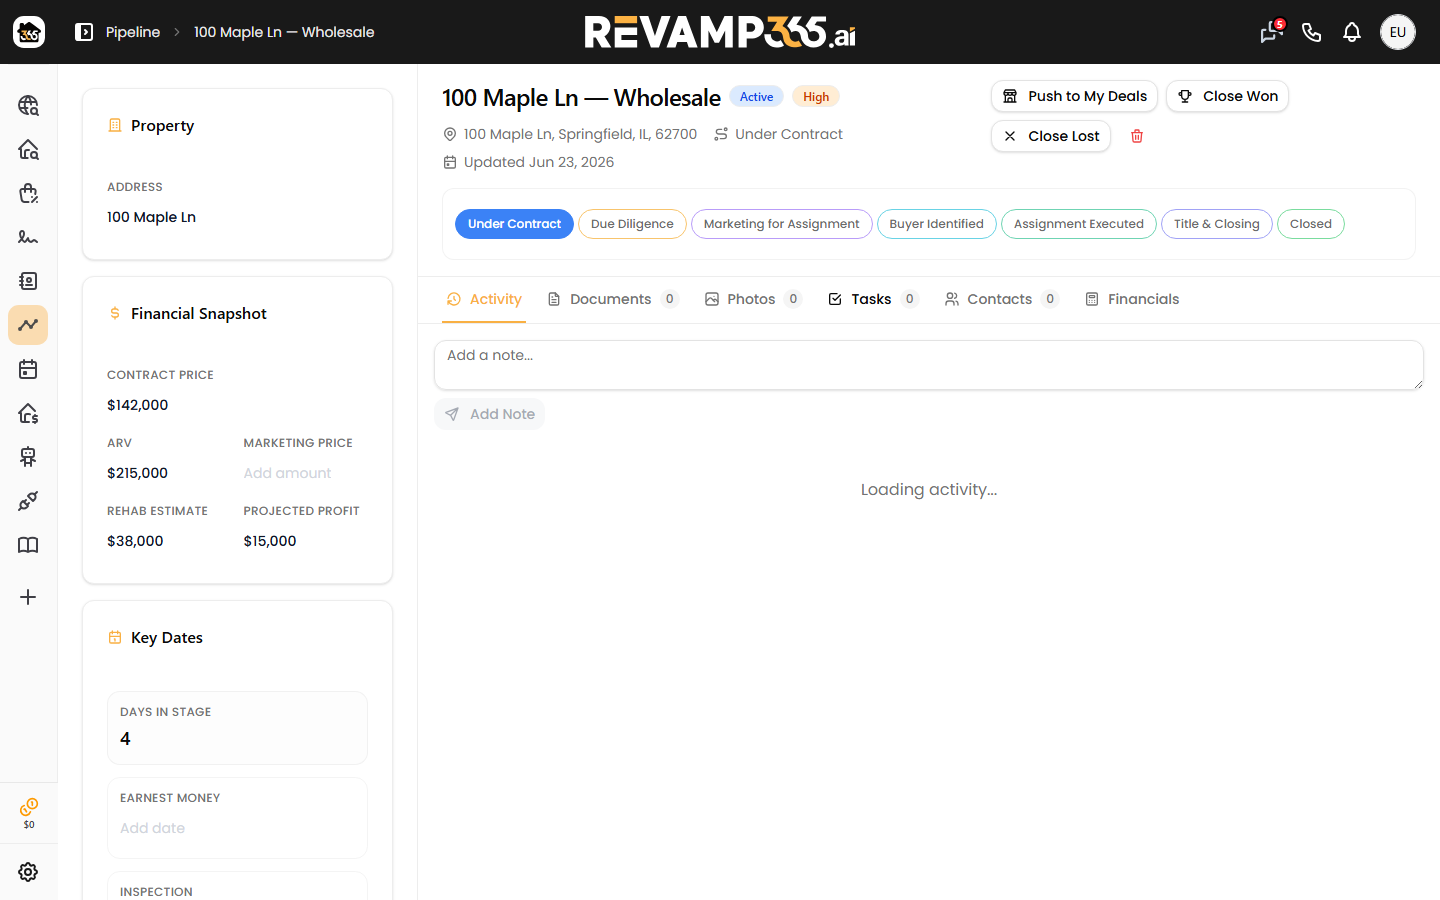Switch to the Financials tab
Viewport: 1440px width, 900px height.
coord(1132,299)
